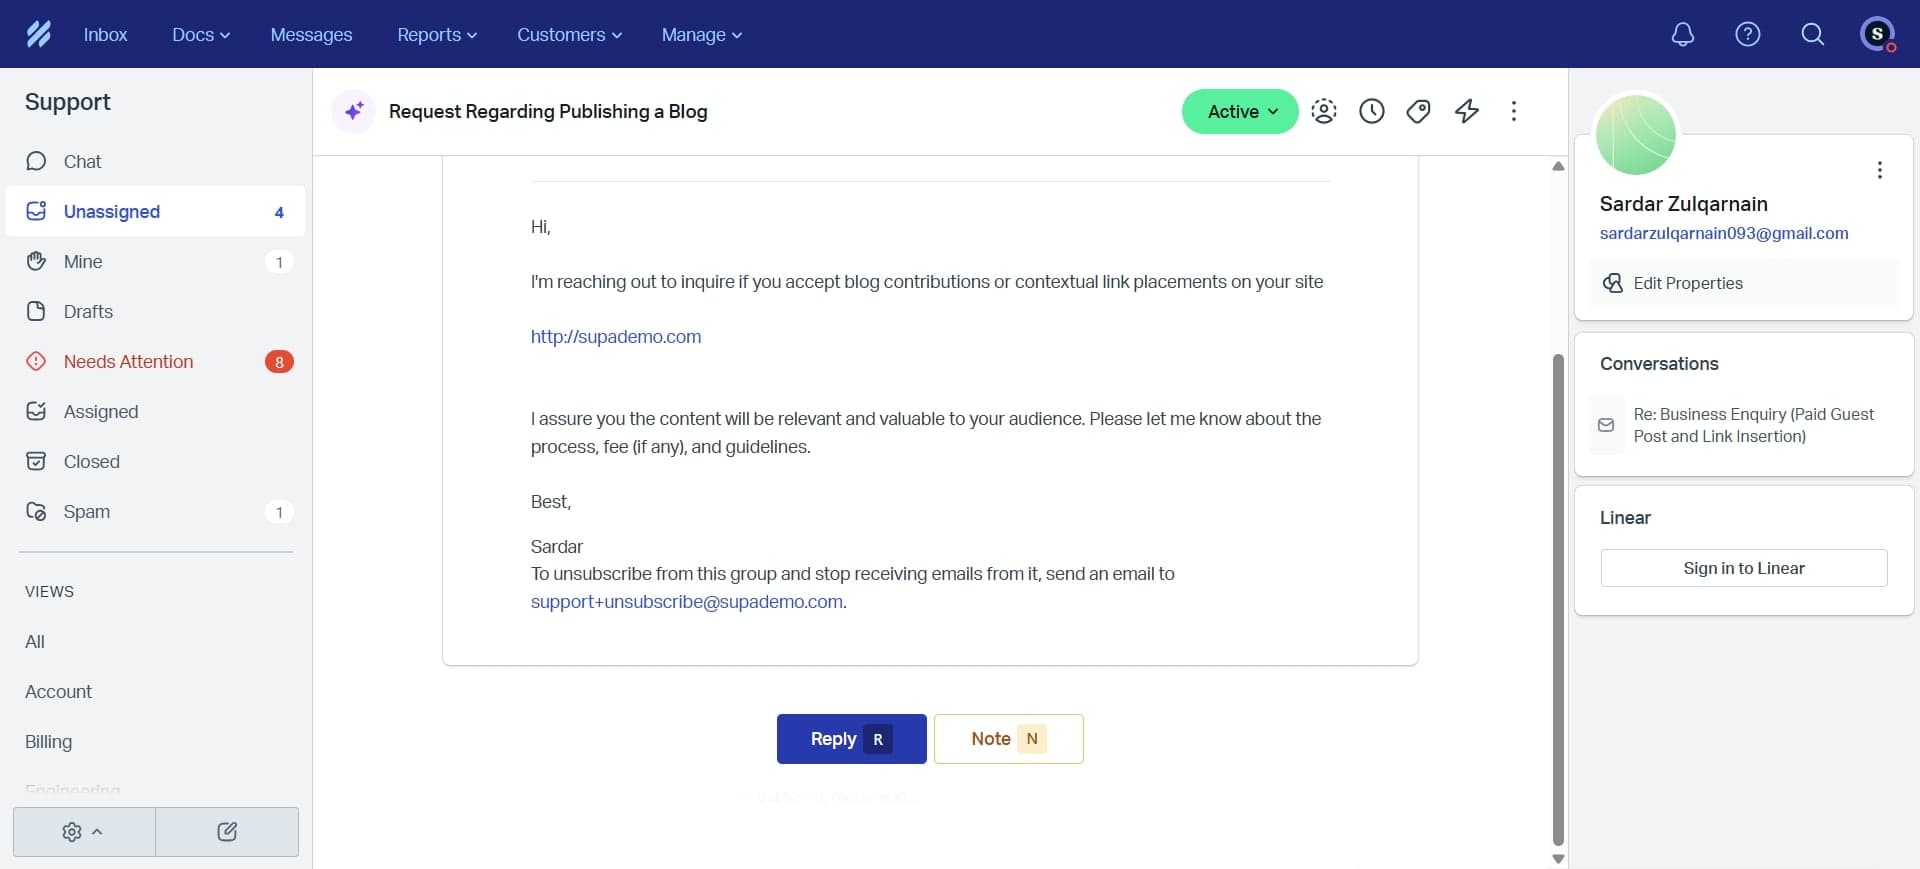1920x869 pixels.
Task: Open workflows lightning bolt icon
Action: click(x=1466, y=111)
